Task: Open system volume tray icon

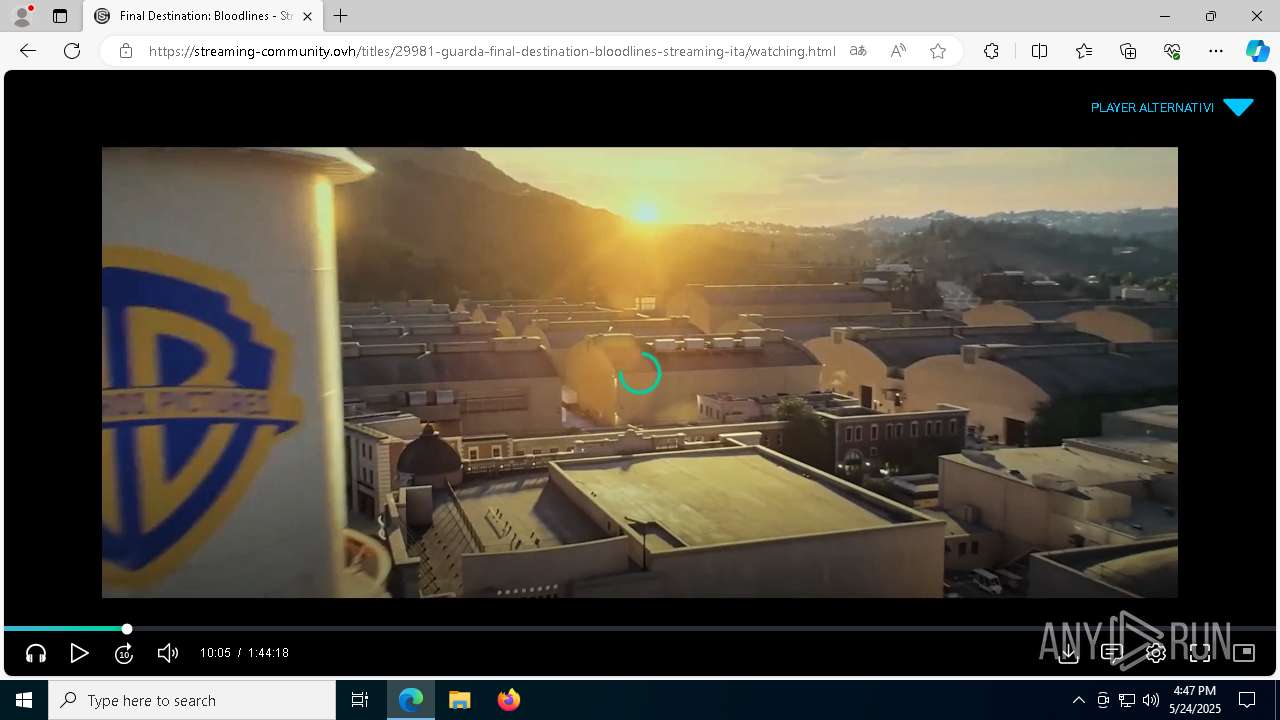Action: click(1150, 700)
